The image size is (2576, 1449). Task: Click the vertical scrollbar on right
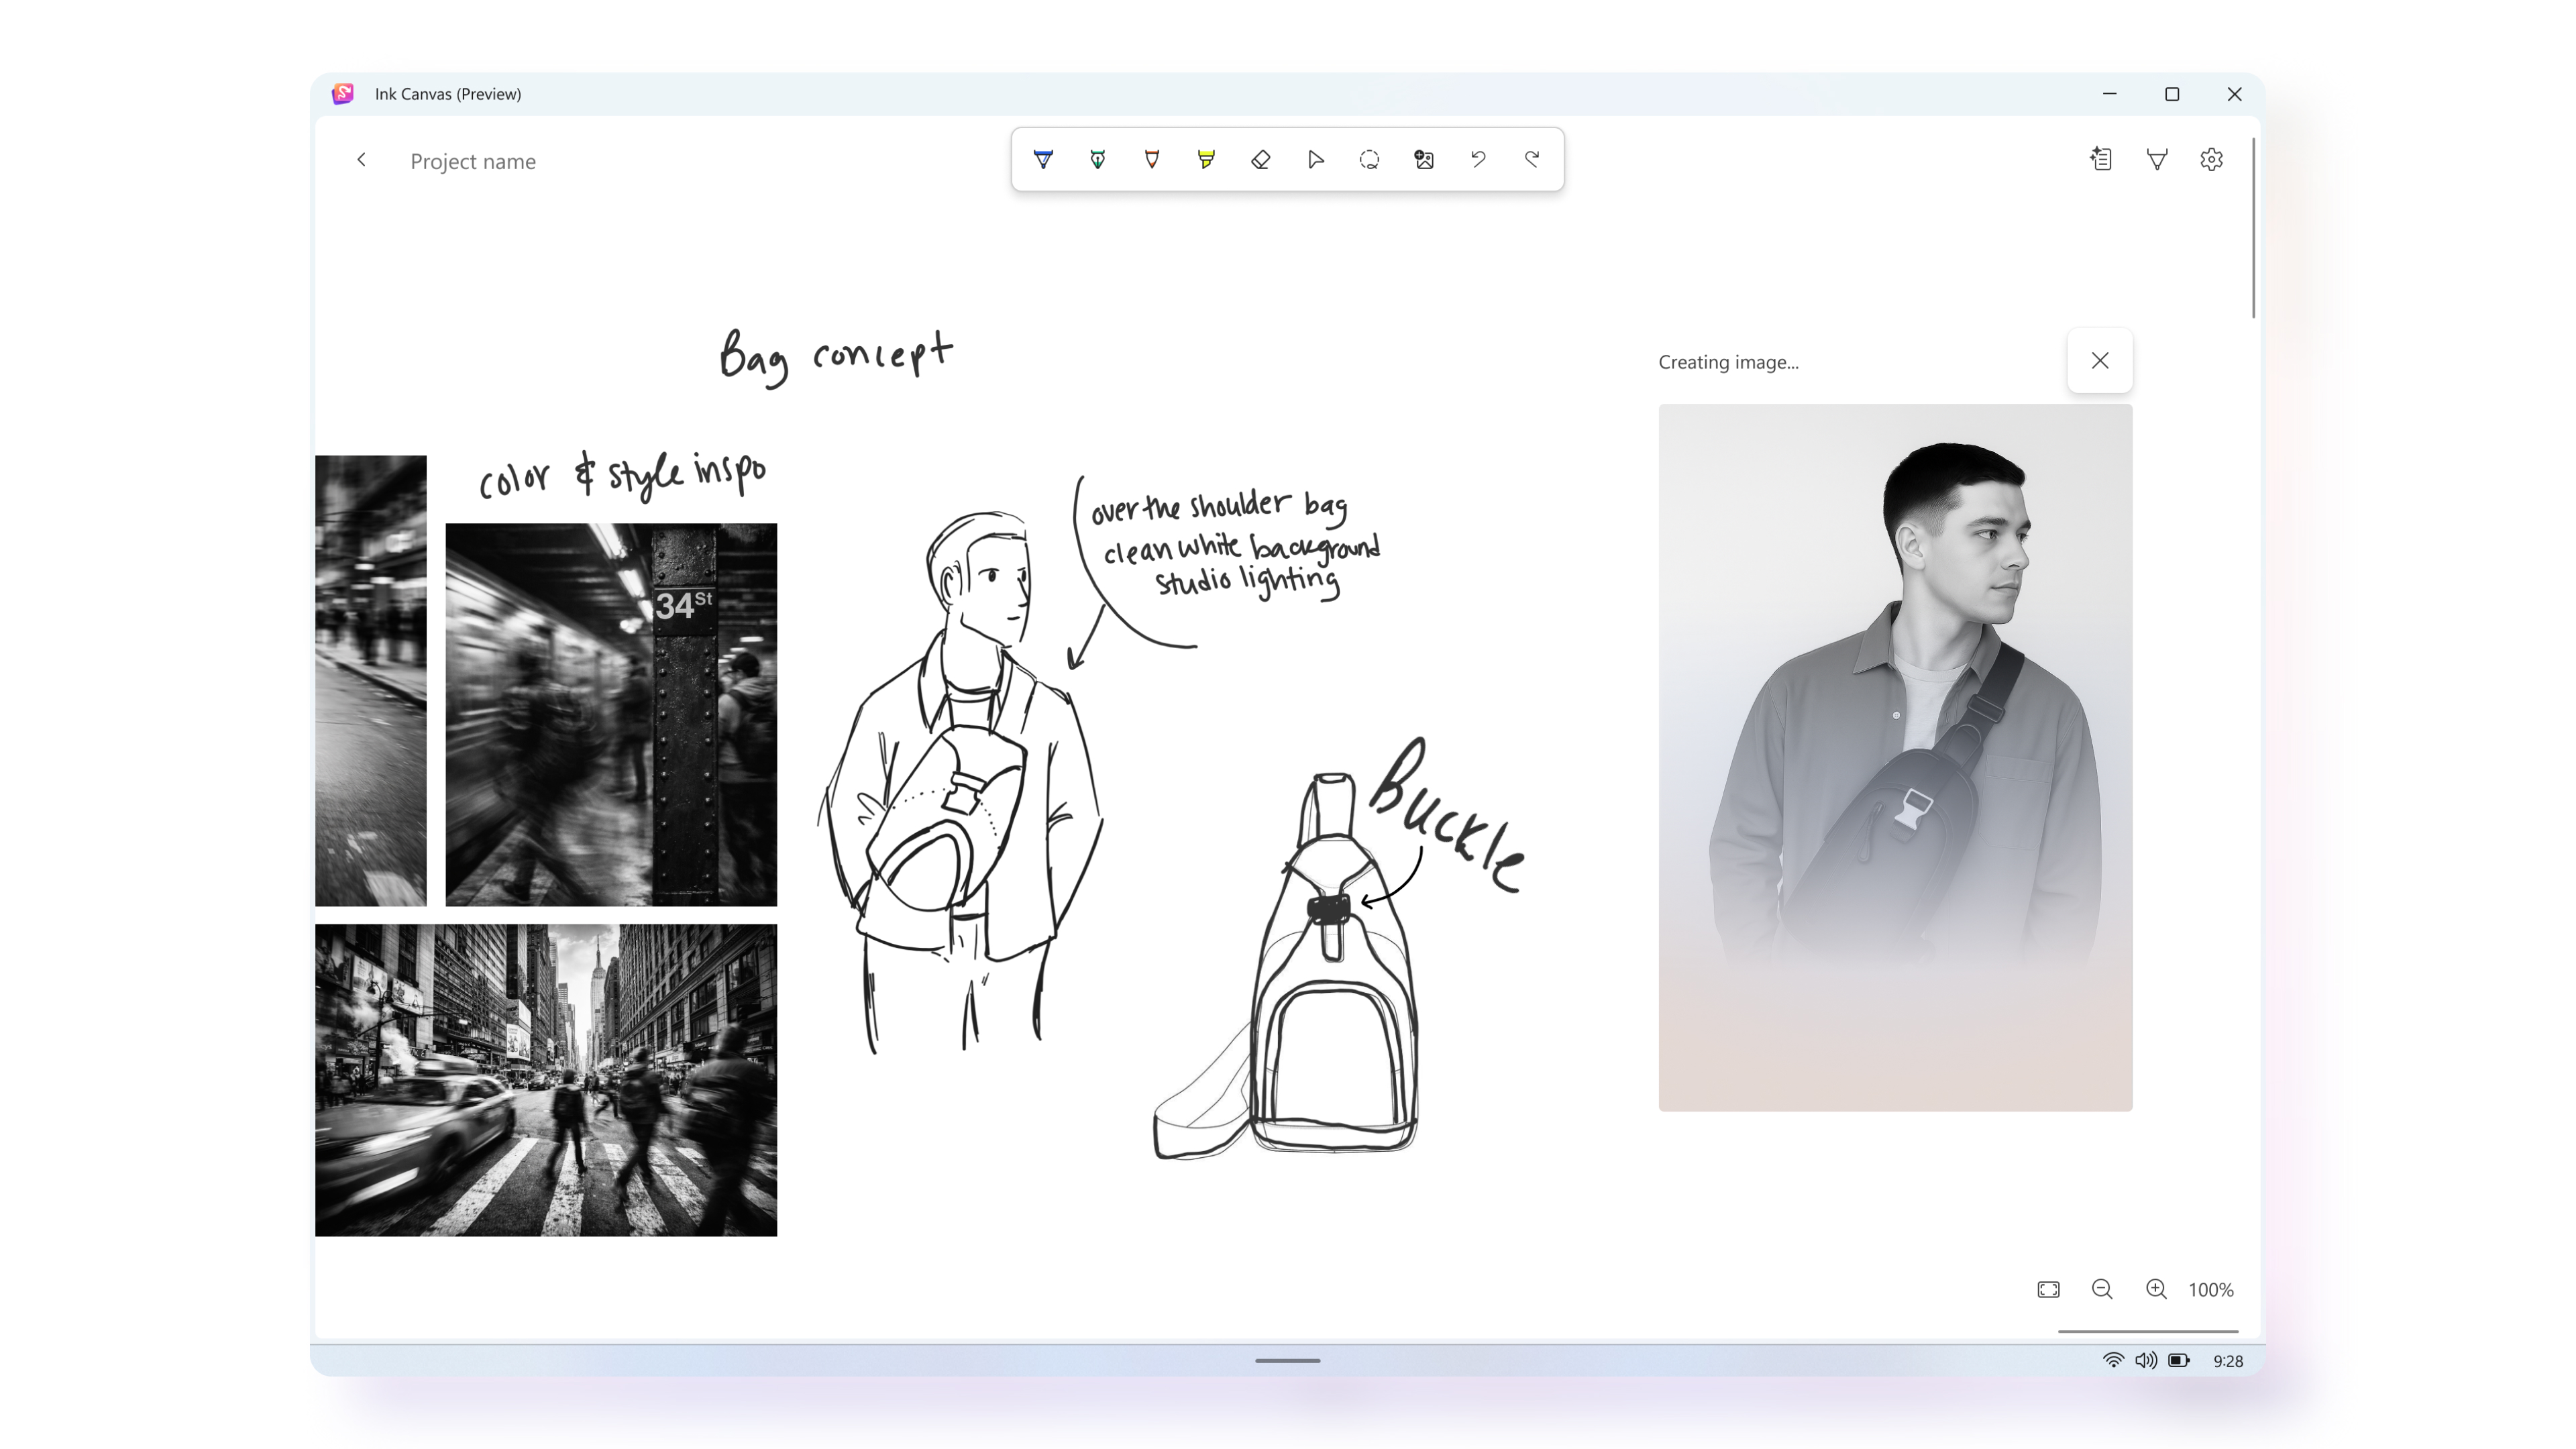(2253, 228)
